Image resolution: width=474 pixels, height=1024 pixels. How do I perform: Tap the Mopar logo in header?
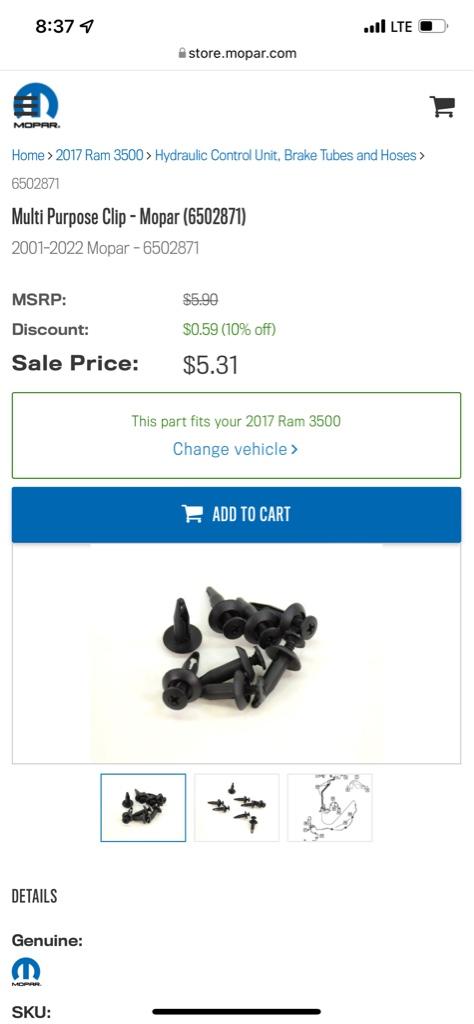point(37,106)
